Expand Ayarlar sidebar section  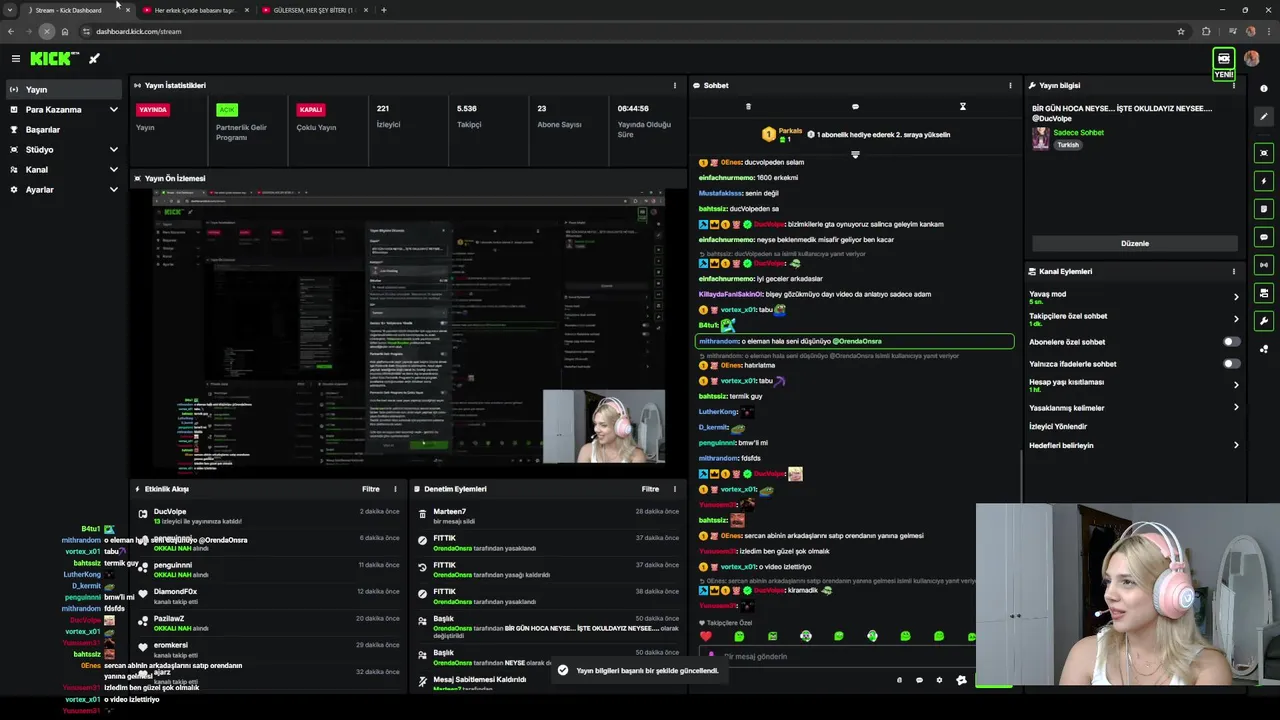click(64, 190)
